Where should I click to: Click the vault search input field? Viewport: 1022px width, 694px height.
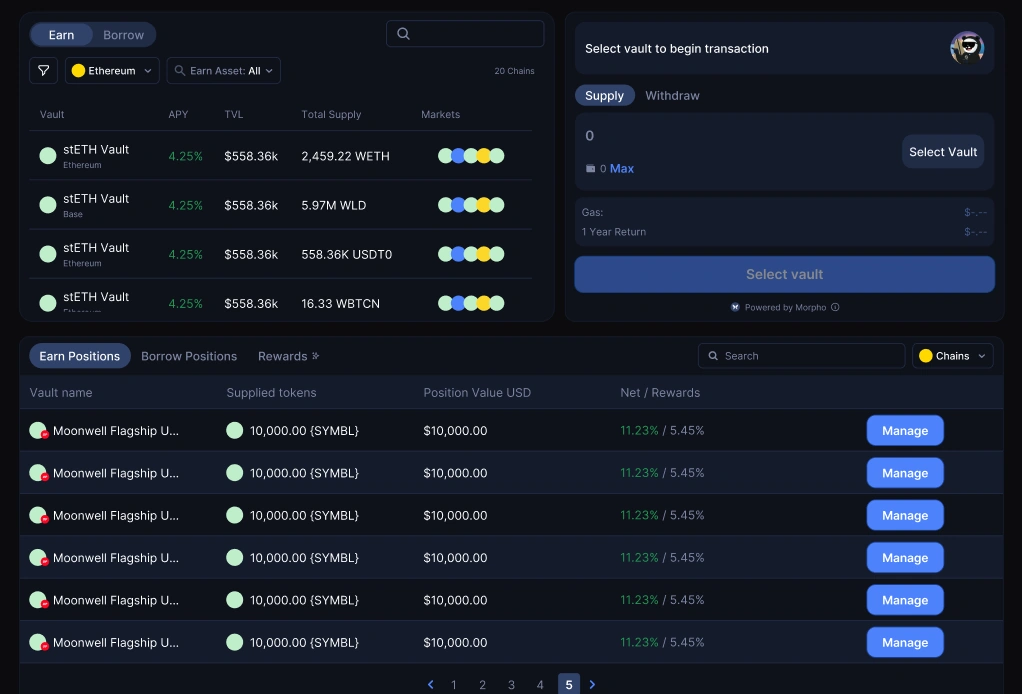[465, 33]
